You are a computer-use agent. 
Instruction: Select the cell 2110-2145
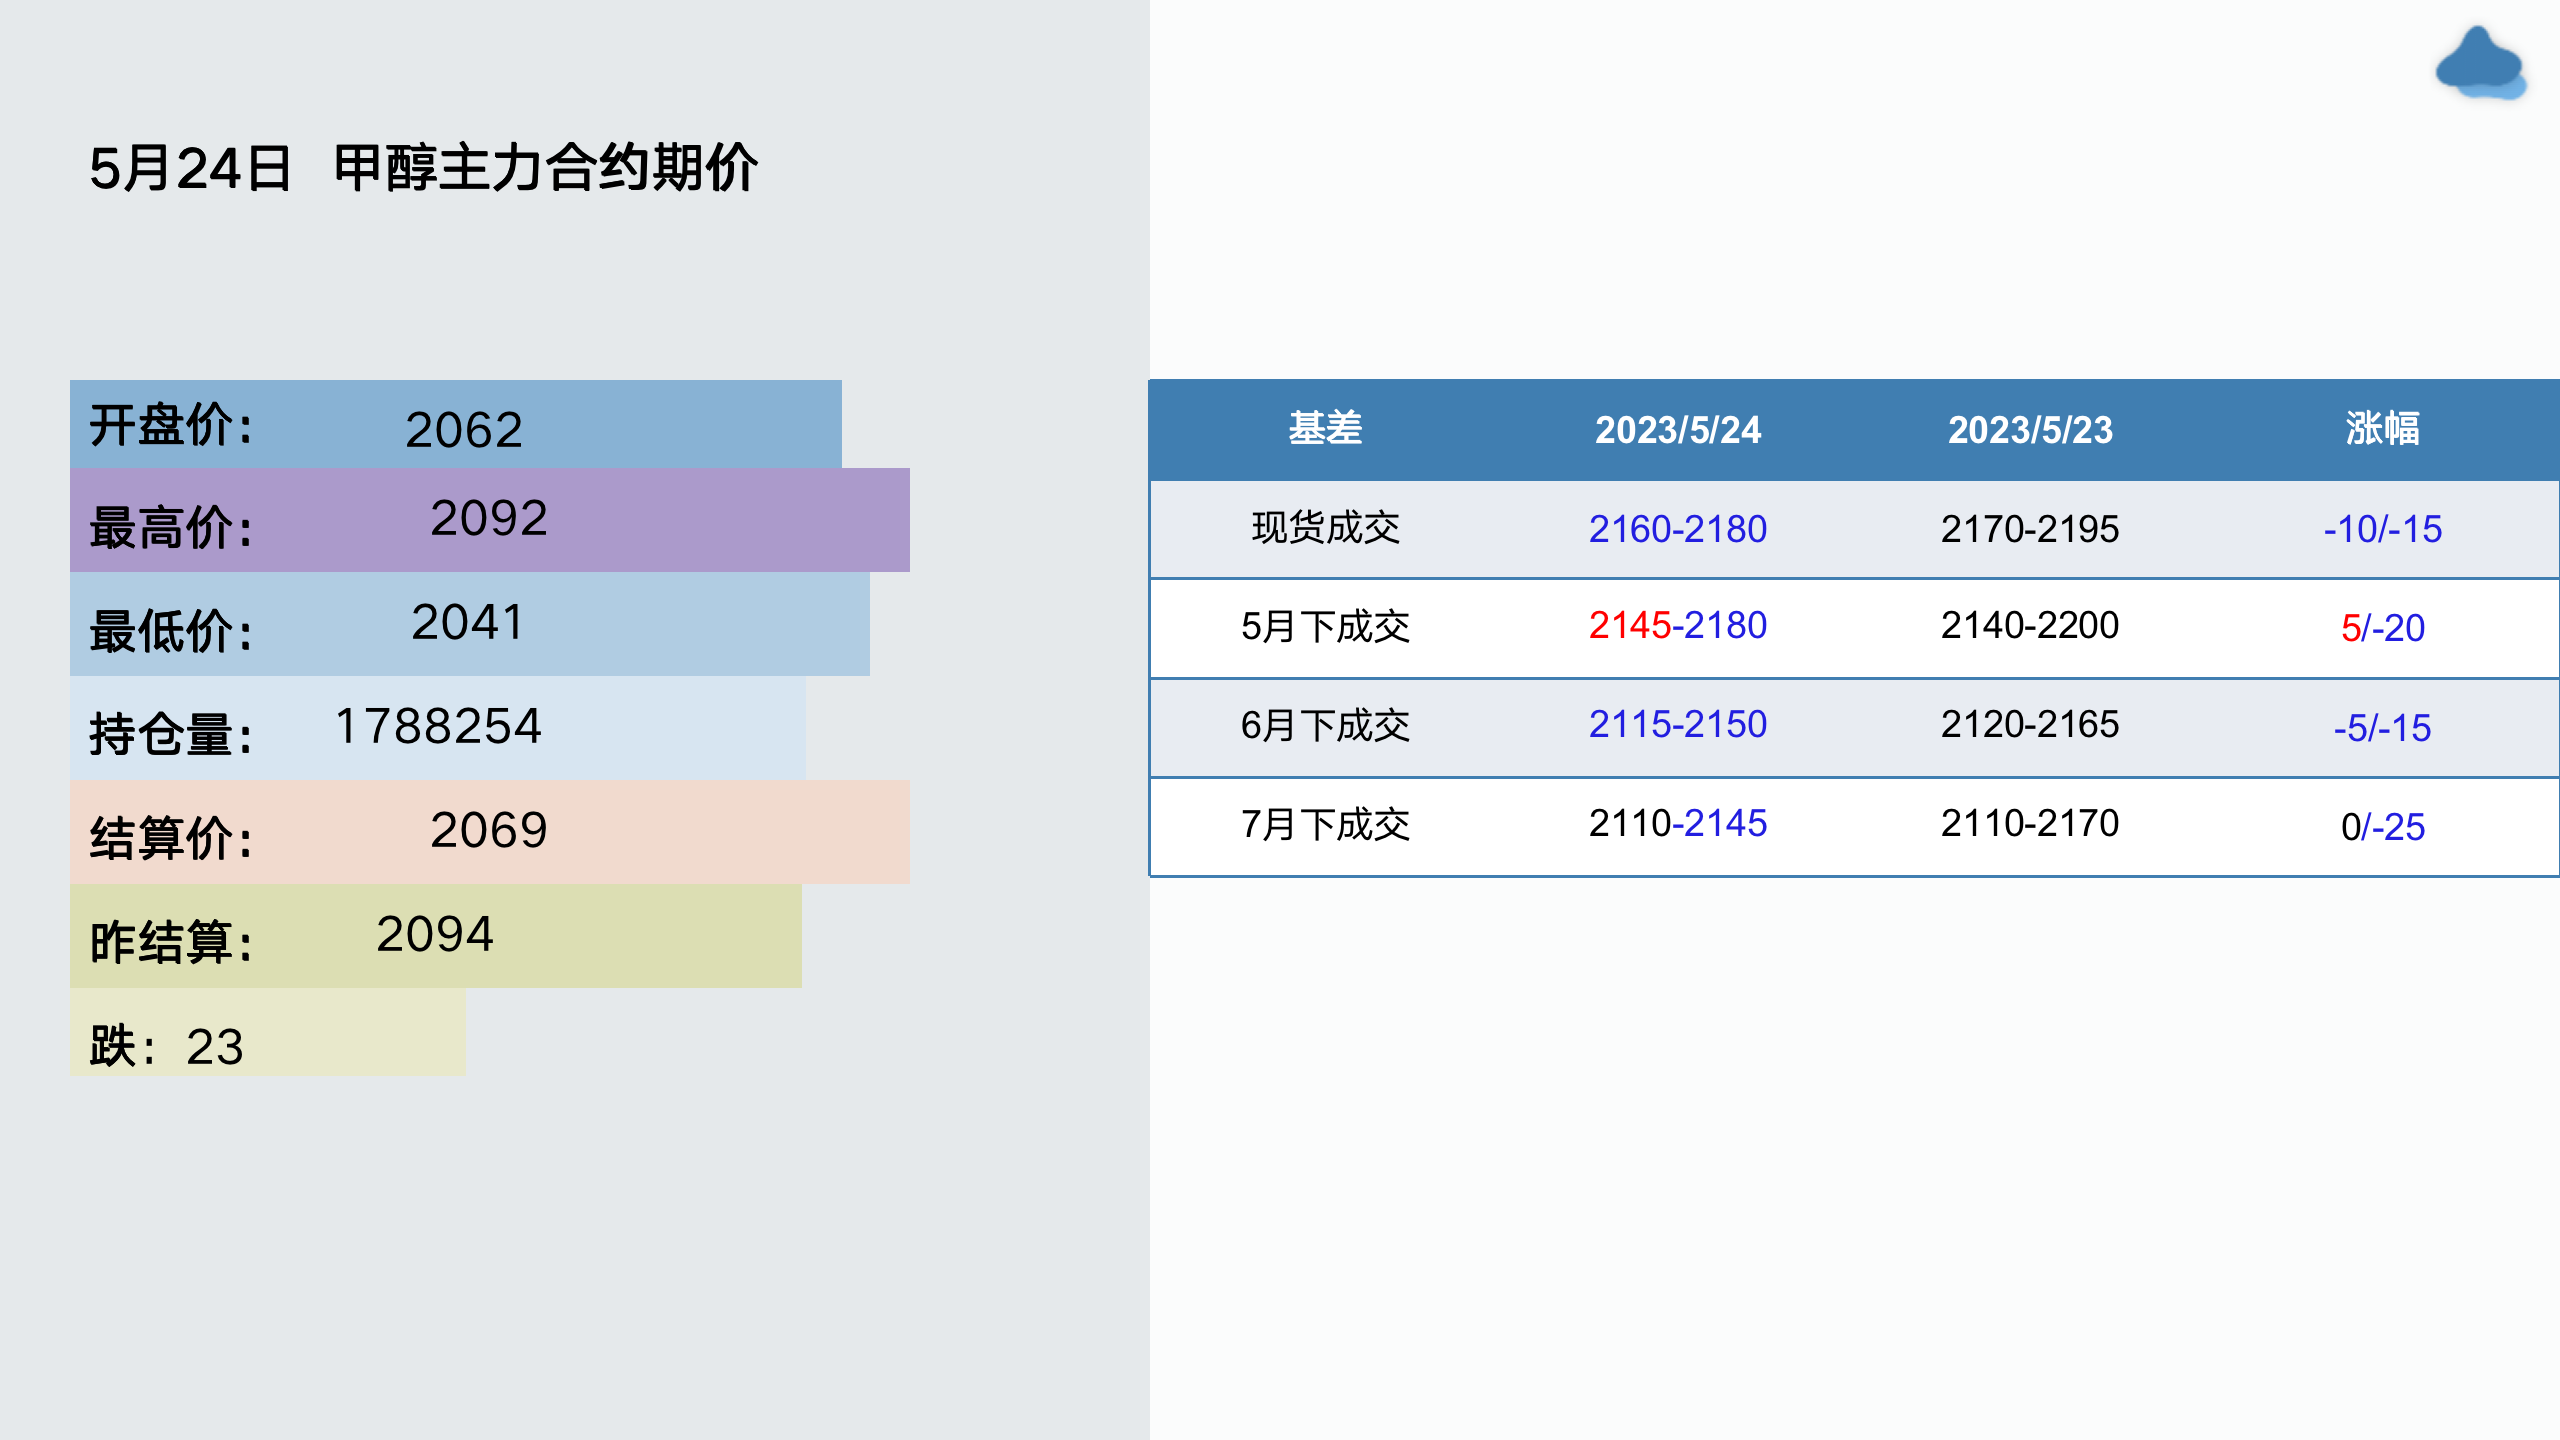pos(1678,823)
